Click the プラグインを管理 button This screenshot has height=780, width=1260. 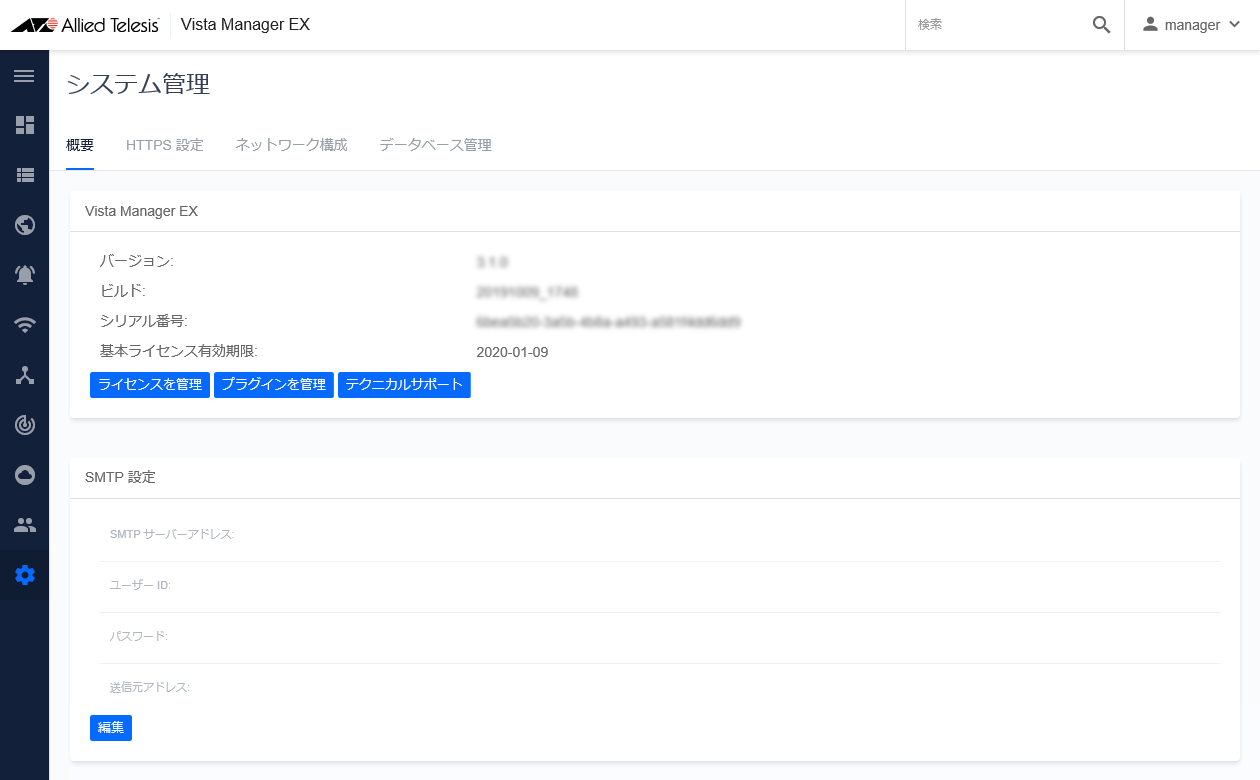[274, 385]
